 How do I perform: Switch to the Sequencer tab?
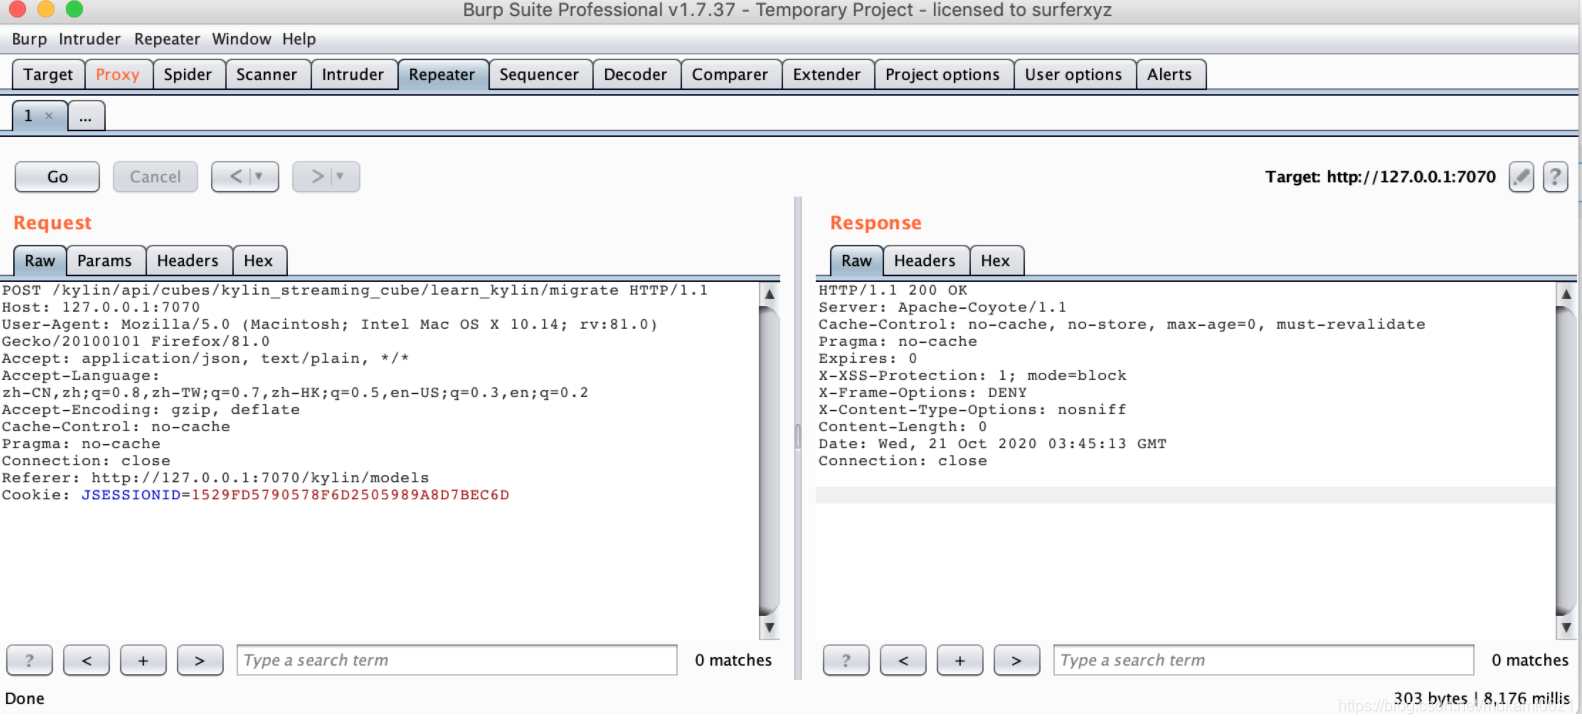click(539, 75)
